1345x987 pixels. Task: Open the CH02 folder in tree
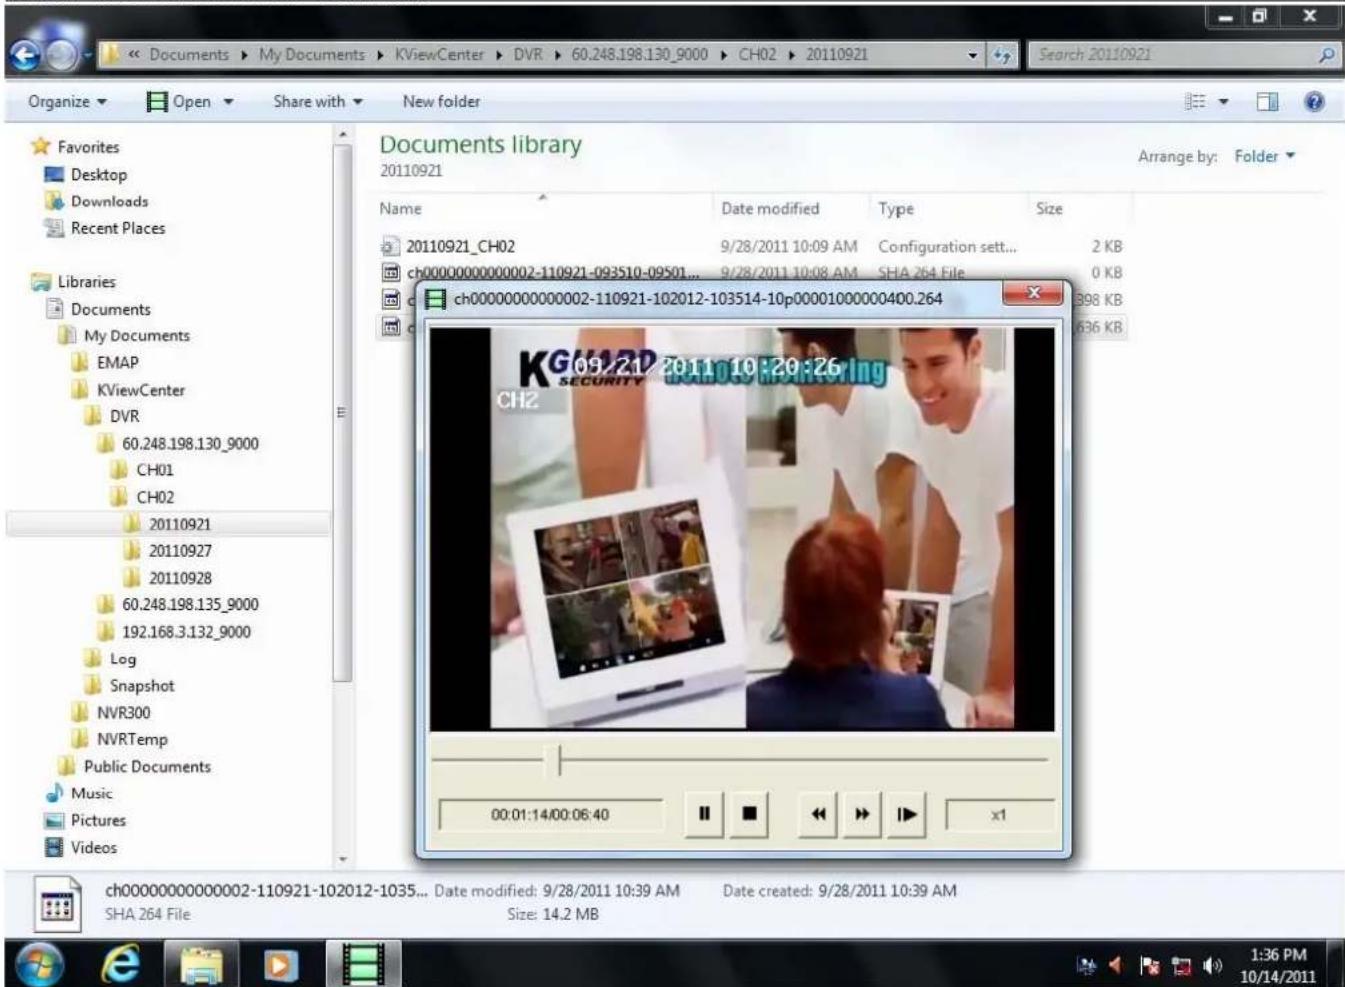pyautogui.click(x=155, y=497)
